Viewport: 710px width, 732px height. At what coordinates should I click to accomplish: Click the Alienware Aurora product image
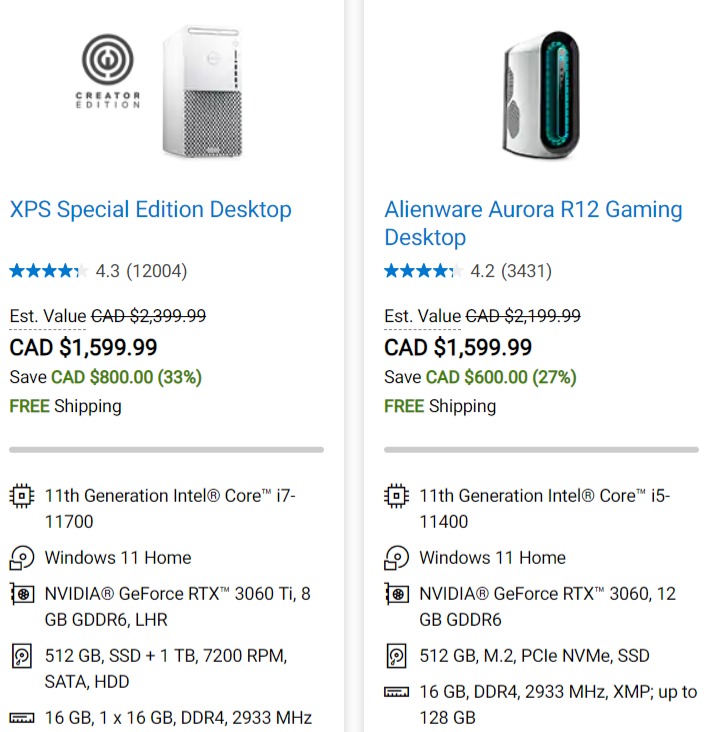[541, 95]
